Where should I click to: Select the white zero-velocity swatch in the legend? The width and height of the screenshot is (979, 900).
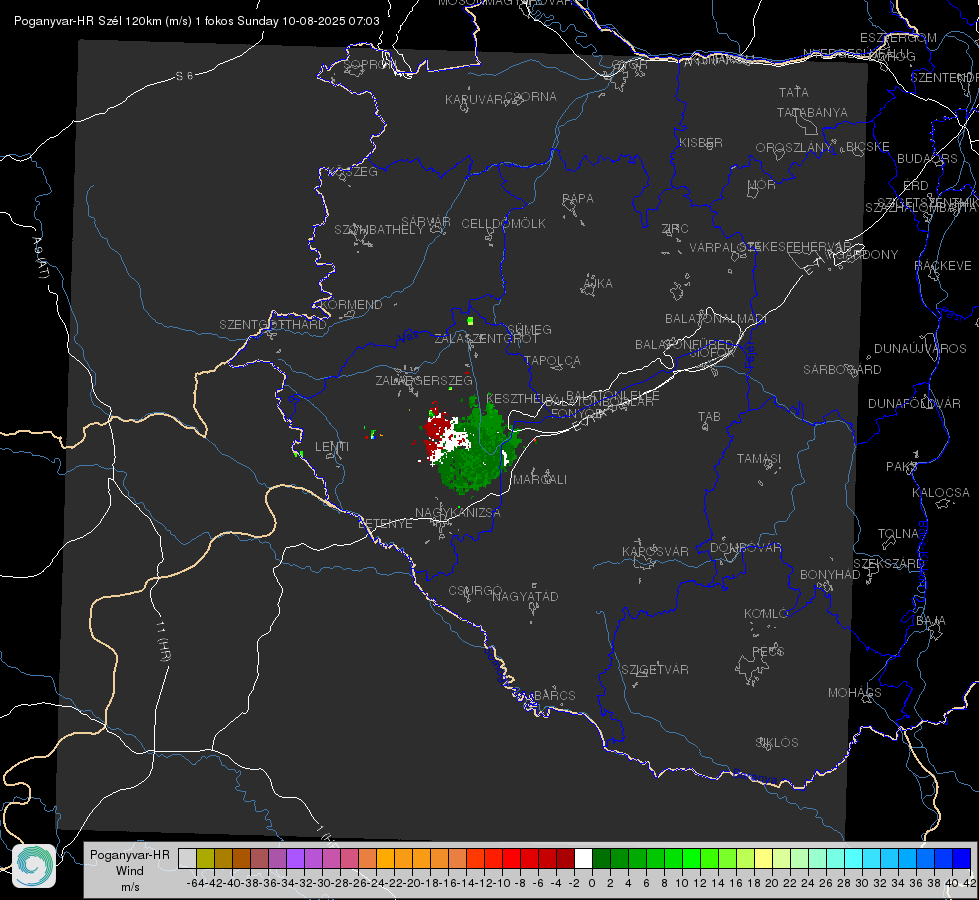(x=583, y=859)
